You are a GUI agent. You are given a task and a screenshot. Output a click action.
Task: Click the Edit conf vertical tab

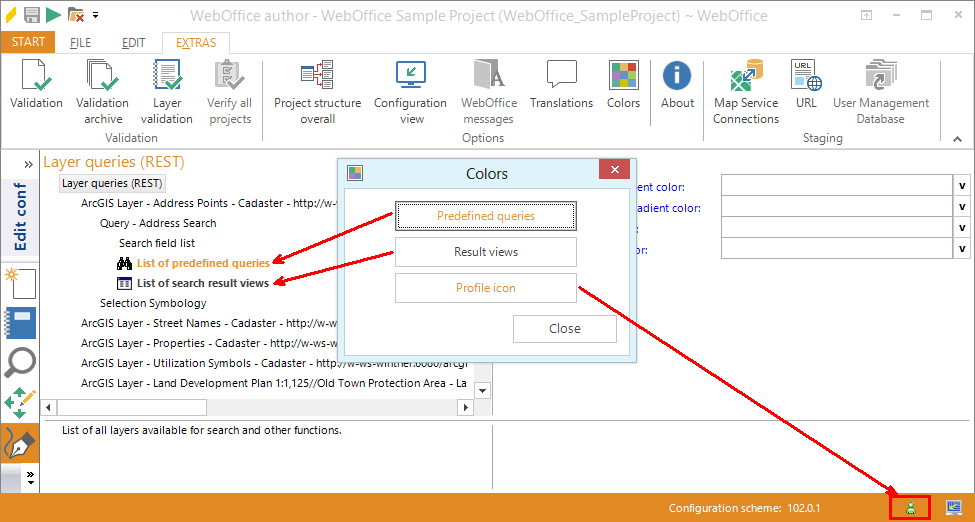click(x=20, y=217)
